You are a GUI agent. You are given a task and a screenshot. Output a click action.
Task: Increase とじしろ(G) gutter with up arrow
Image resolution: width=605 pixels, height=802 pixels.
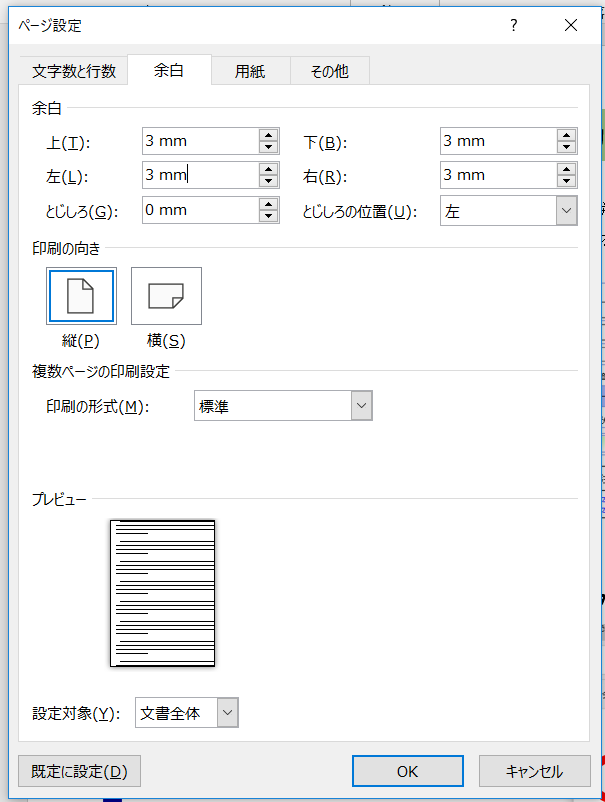point(268,204)
